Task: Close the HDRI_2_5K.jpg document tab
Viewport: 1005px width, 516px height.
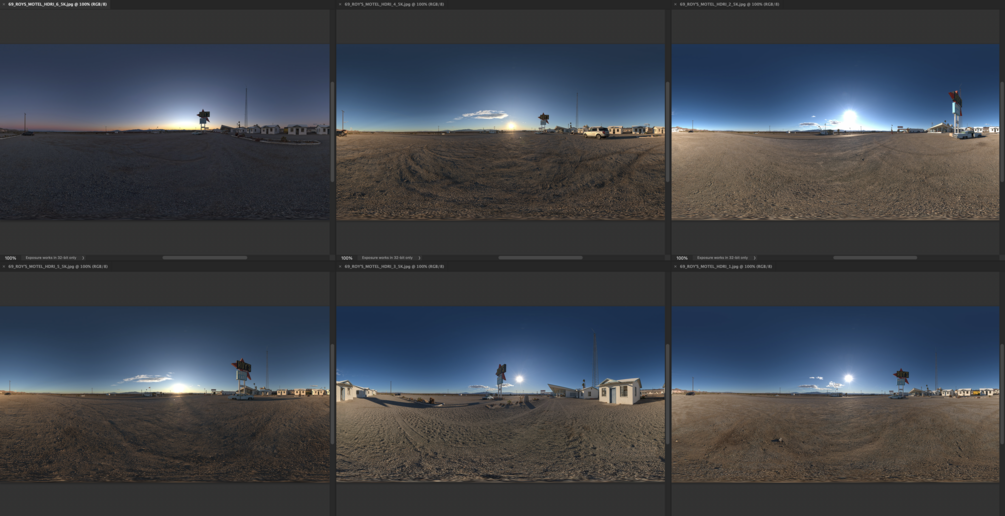Action: 675,4
